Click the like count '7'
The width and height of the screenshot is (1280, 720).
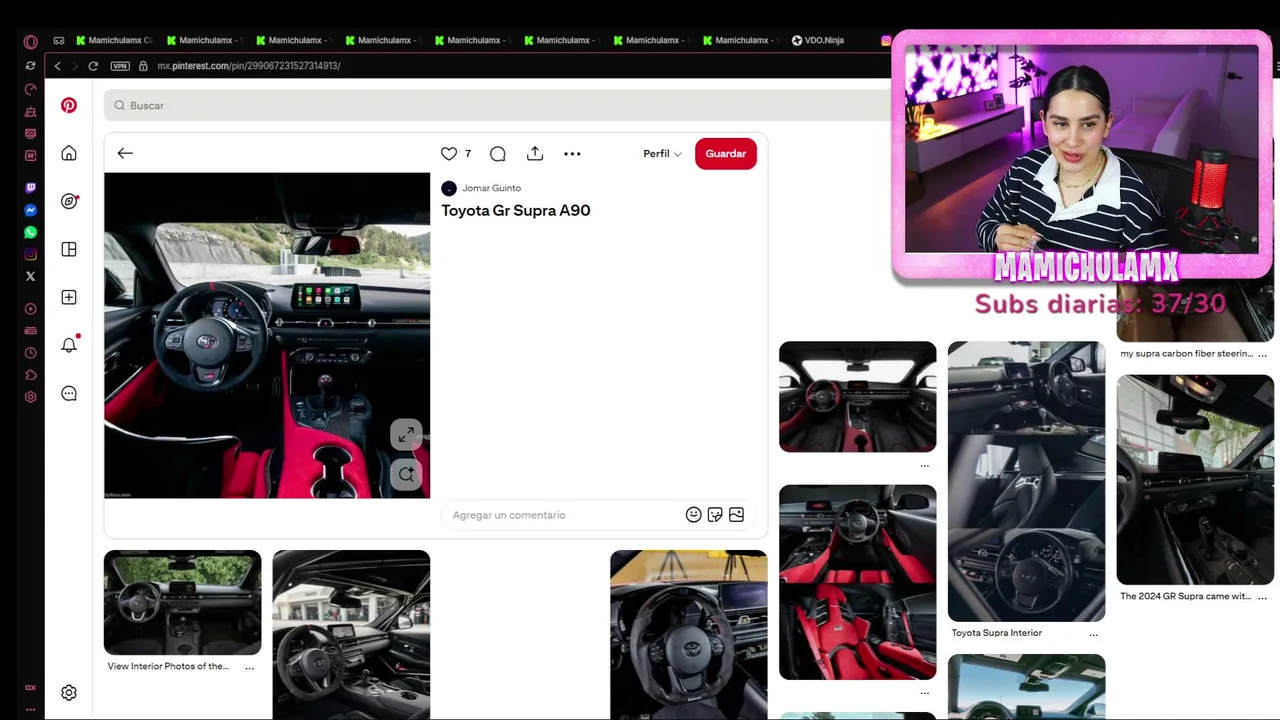pyautogui.click(x=467, y=154)
